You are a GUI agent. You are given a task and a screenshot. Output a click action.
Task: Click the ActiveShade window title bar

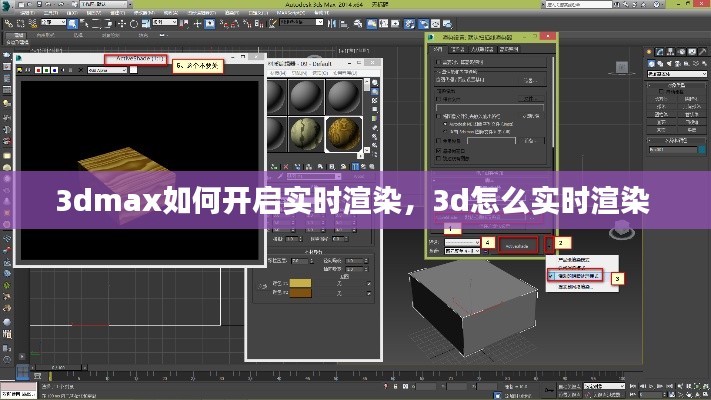(138, 59)
